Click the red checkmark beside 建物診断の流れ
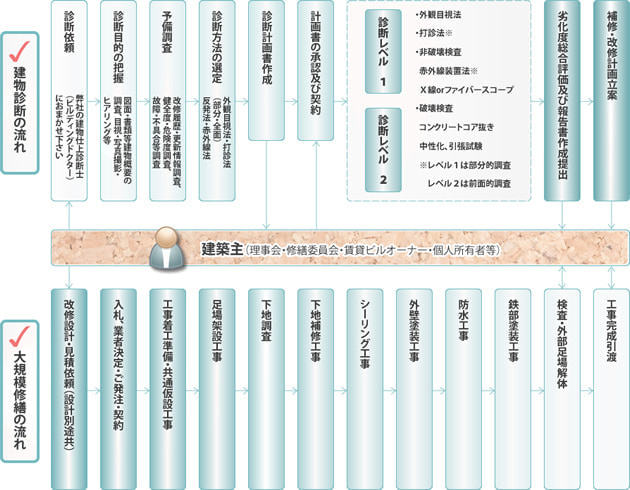This screenshot has height=490, width=630. point(19,50)
